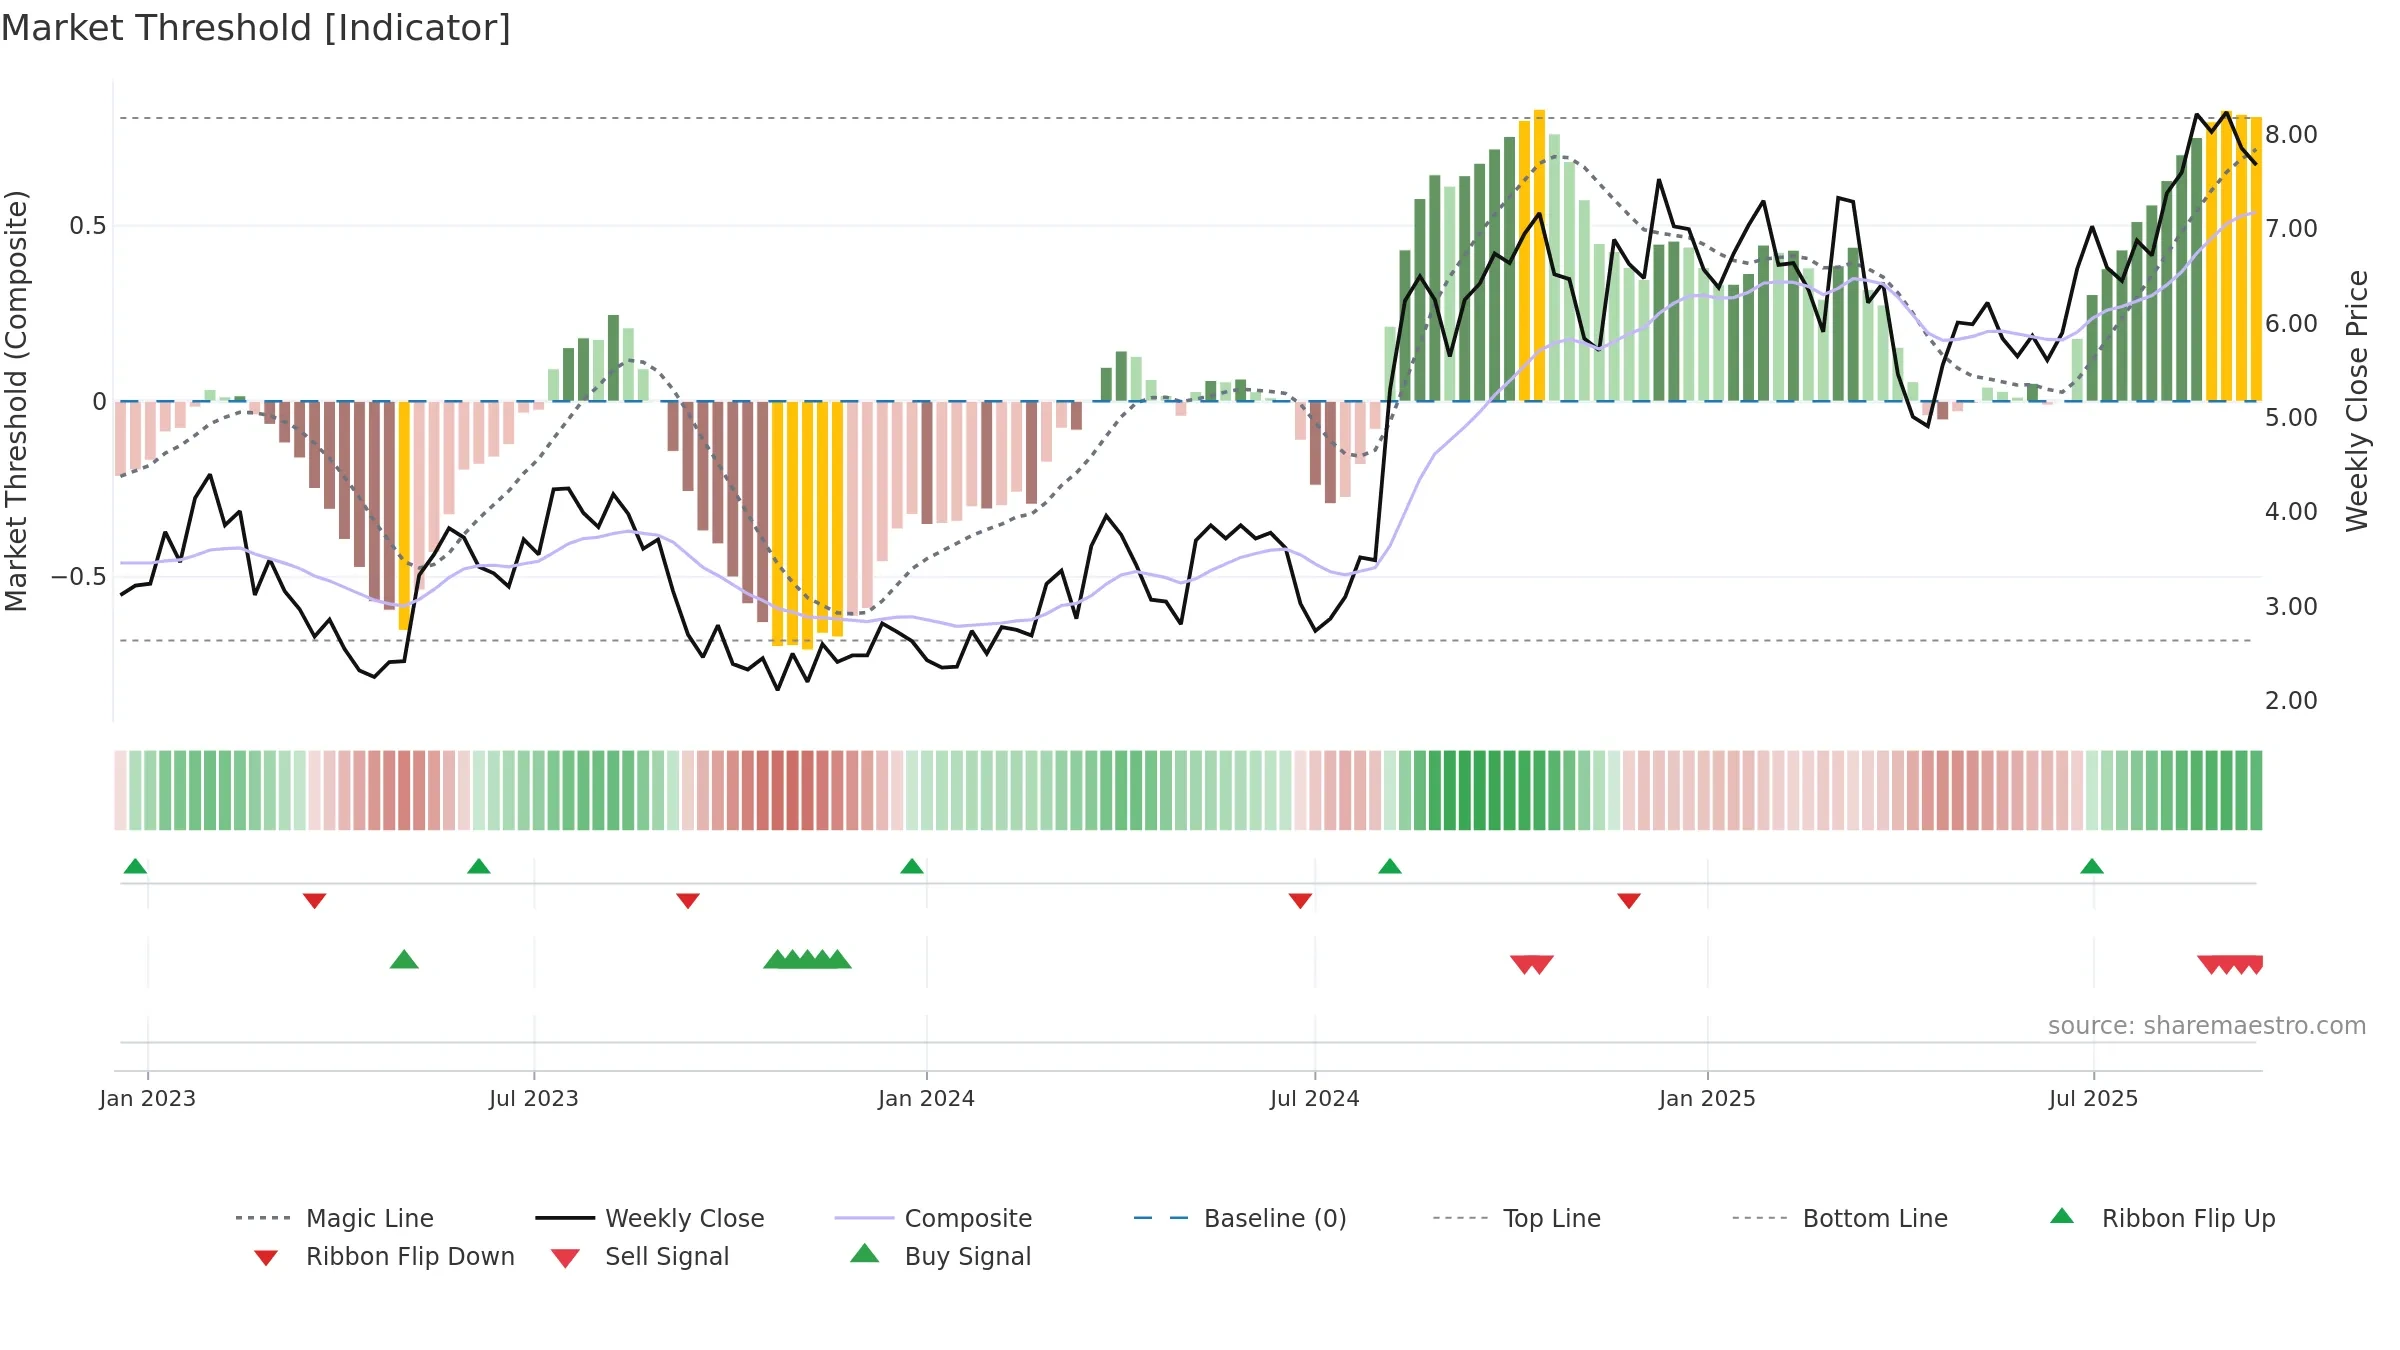The width and height of the screenshot is (2400, 1350).
Task: Click the Jan 2025 x-axis label
Action: (x=1708, y=1098)
